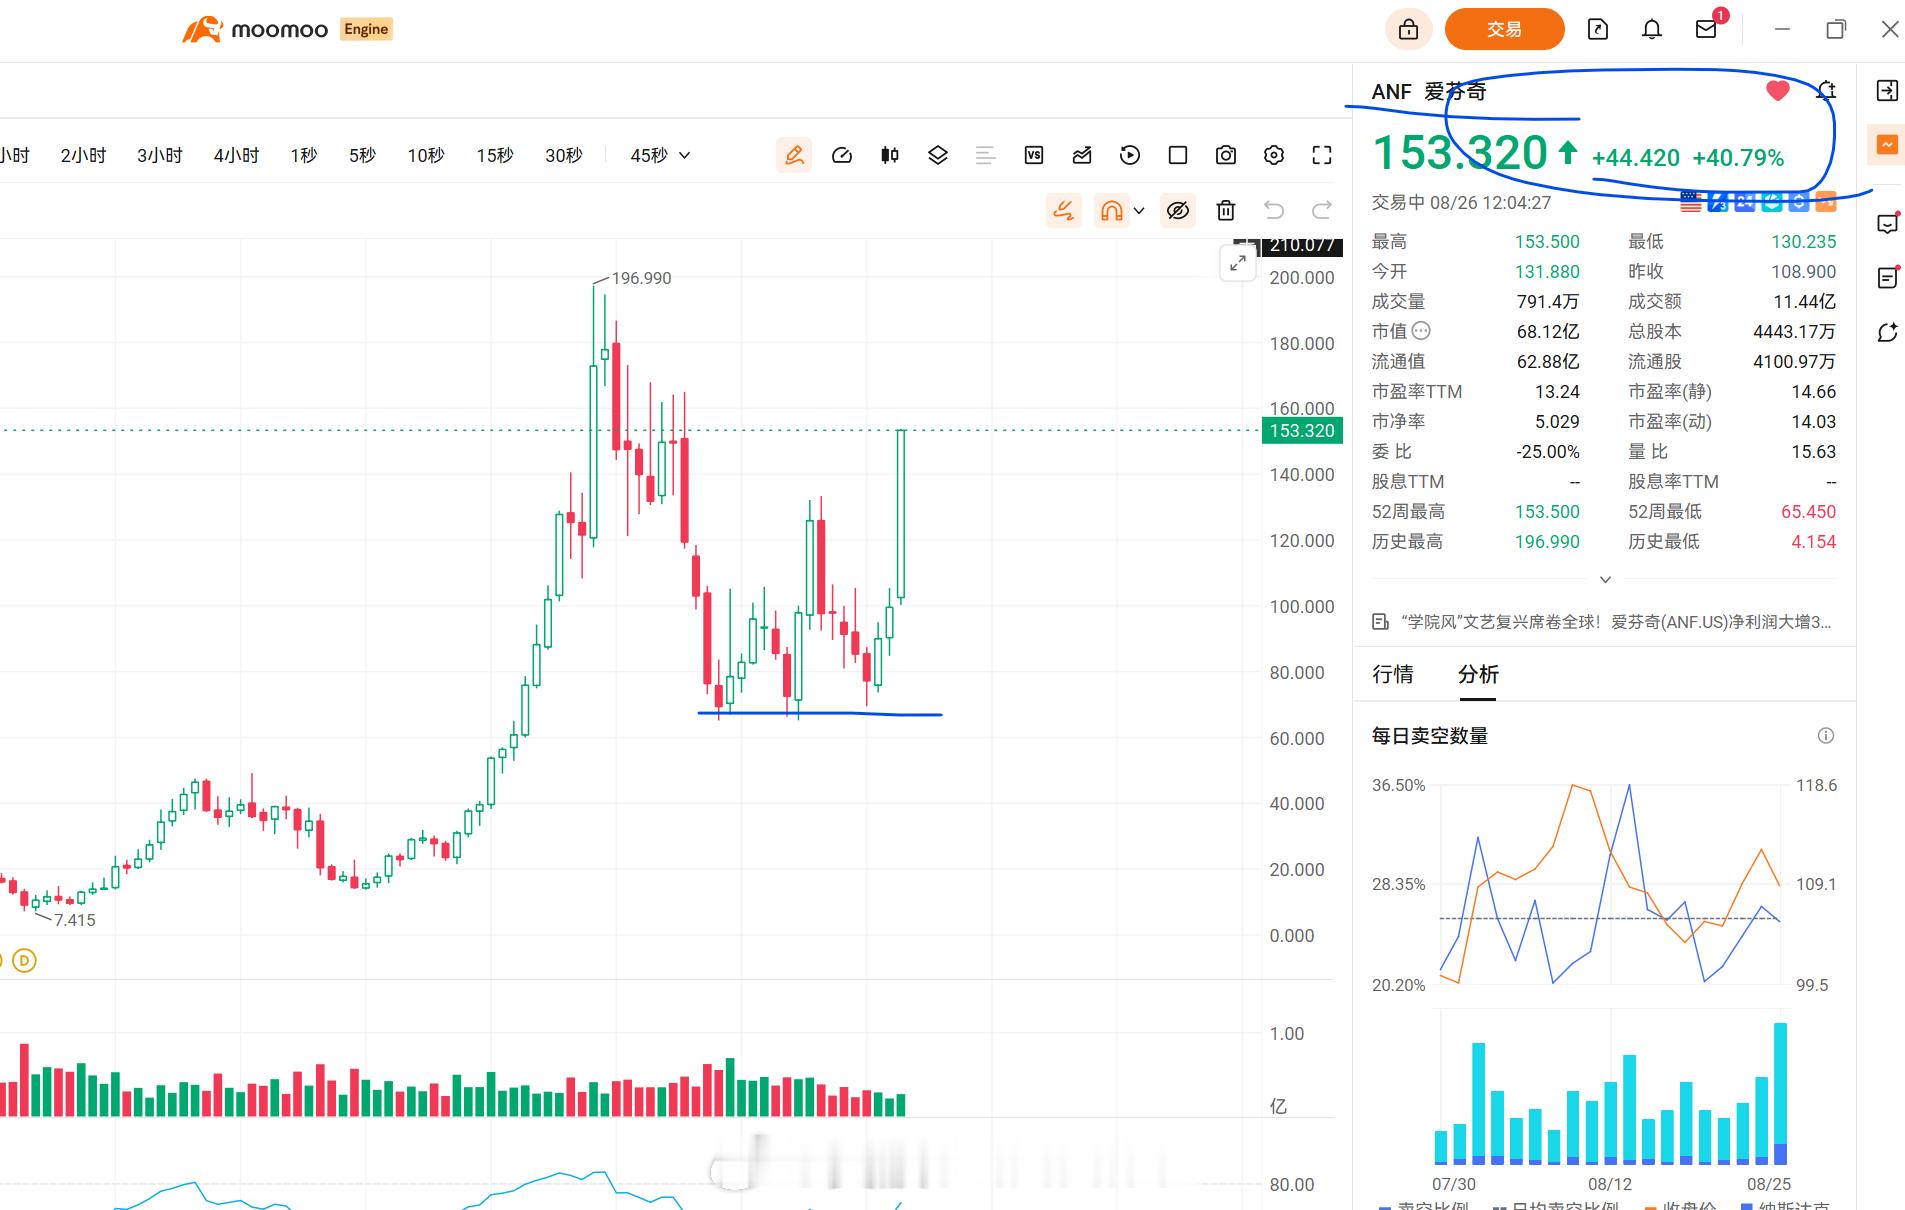Open the AI chat sidebar icon

point(1887,332)
